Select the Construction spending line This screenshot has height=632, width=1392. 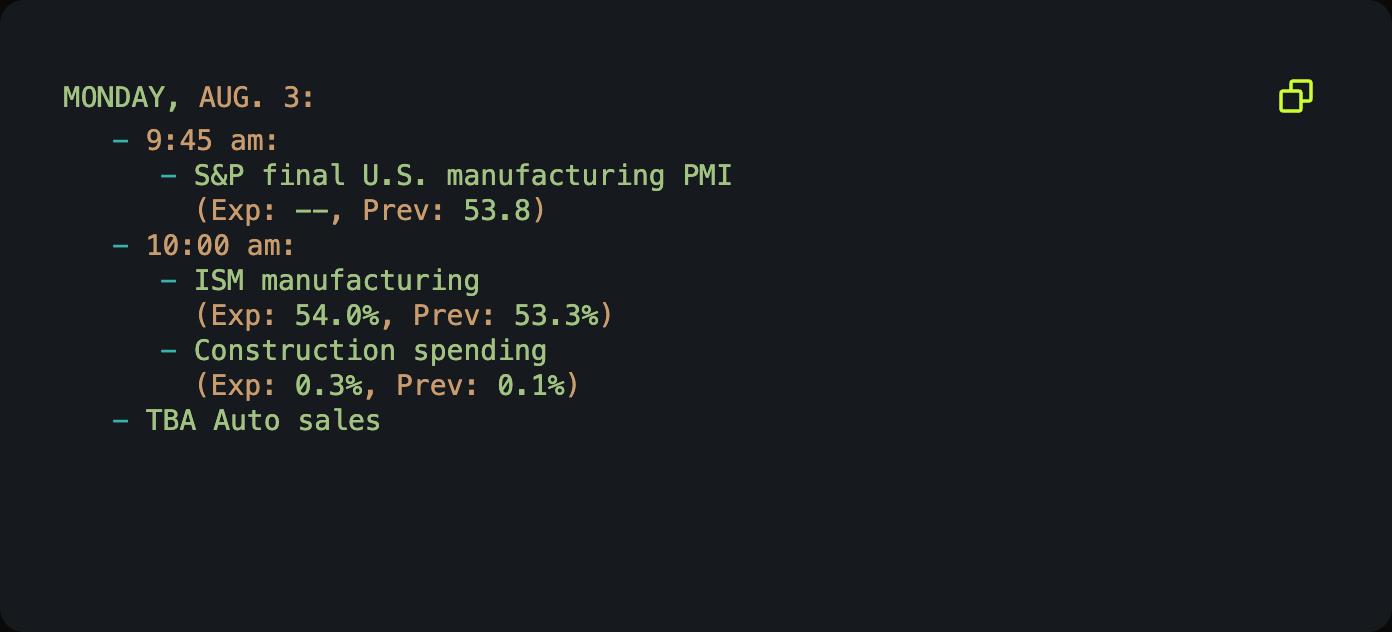[x=370, y=351]
